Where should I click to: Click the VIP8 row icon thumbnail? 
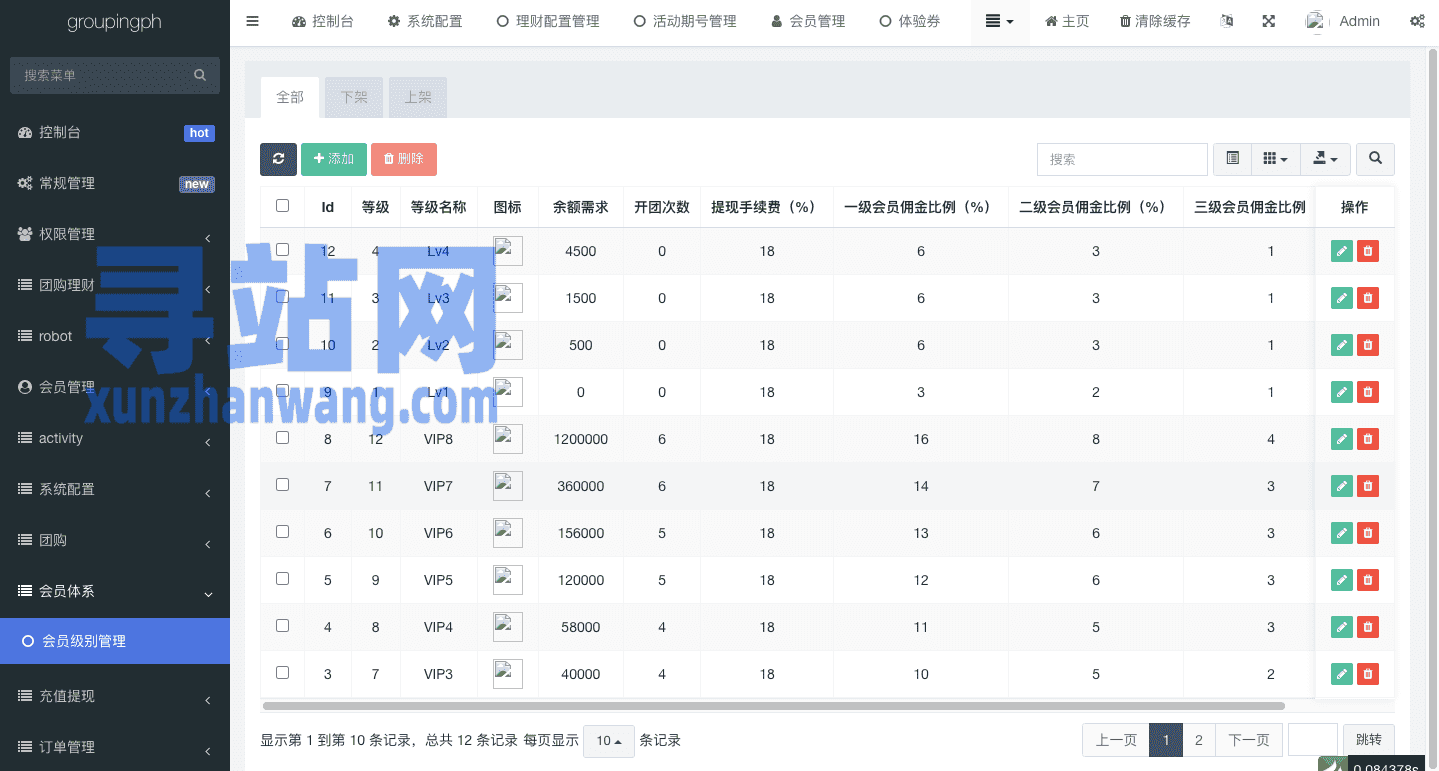click(x=508, y=439)
